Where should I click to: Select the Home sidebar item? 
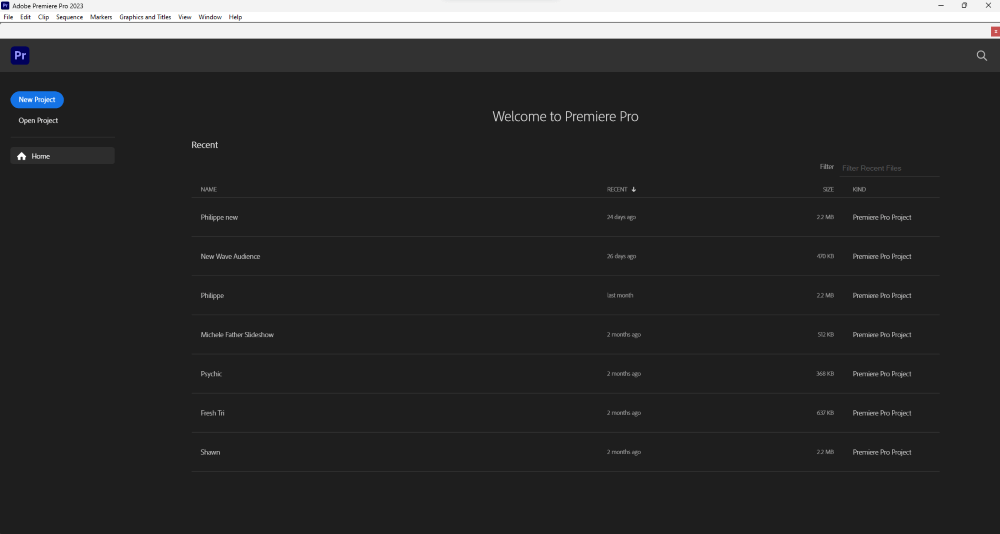click(x=62, y=156)
